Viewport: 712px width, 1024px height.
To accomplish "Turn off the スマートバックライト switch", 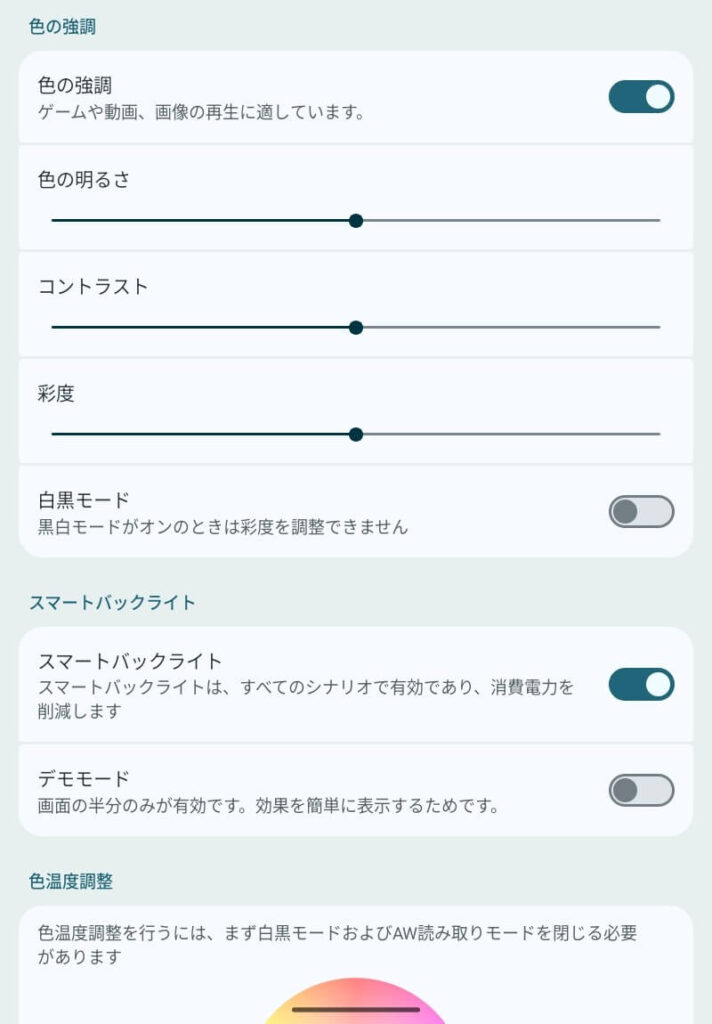I will tap(641, 684).
